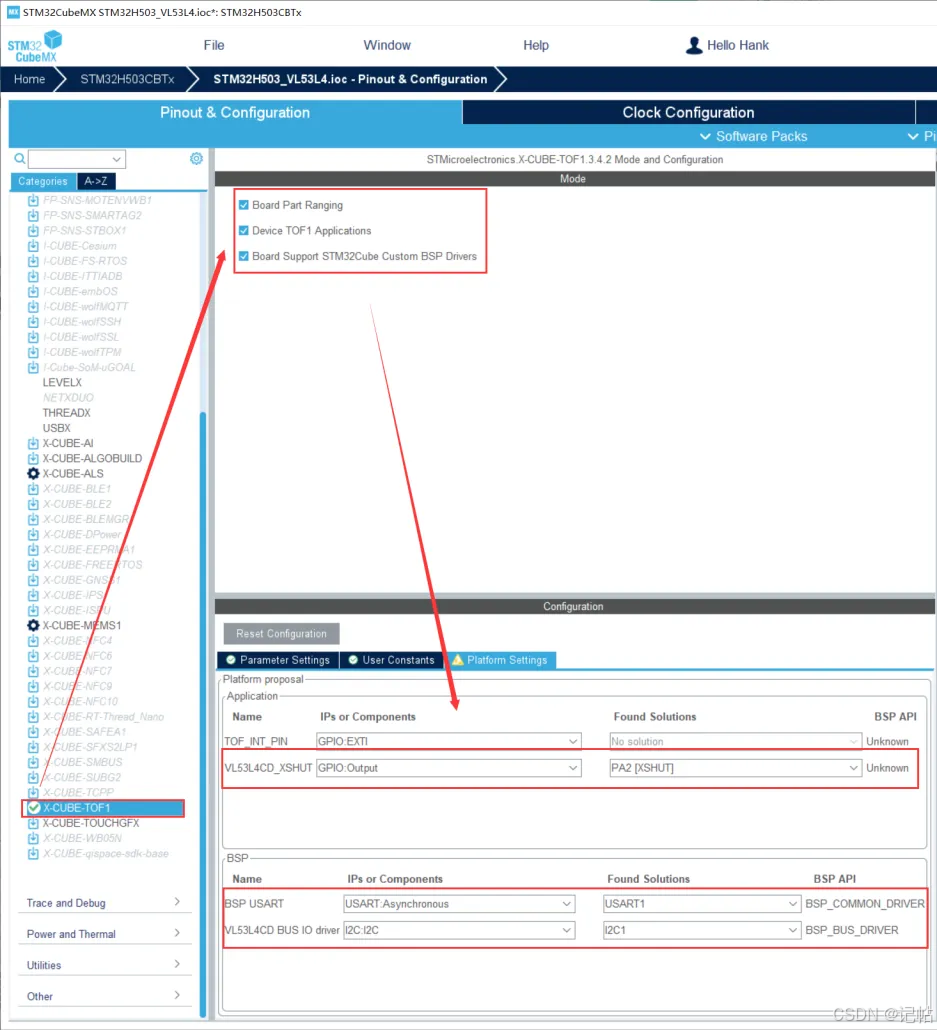Image resolution: width=937 pixels, height=1030 pixels.
Task: Click the warning icon on Platform Settings tab
Action: (457, 660)
